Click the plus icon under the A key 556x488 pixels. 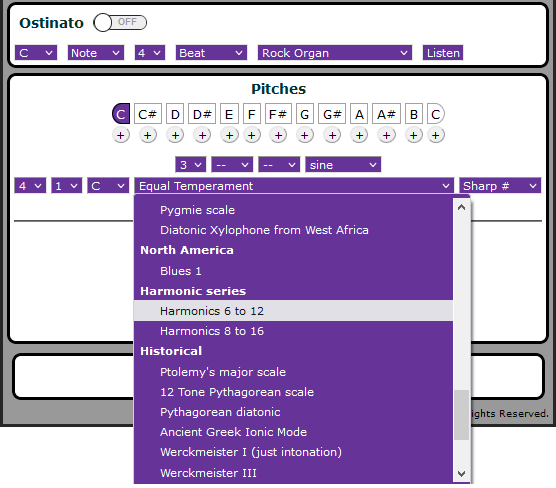click(359, 135)
